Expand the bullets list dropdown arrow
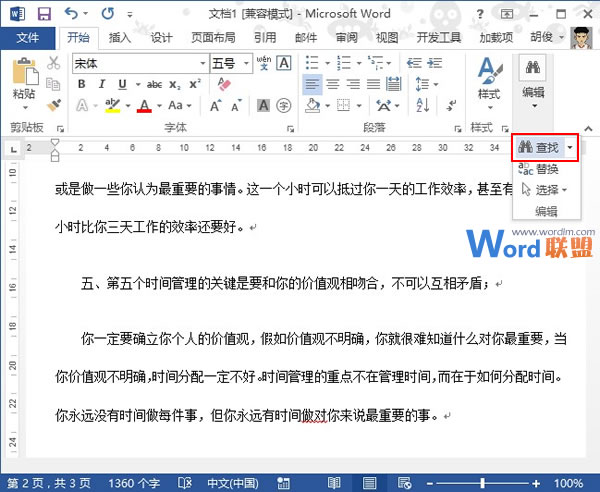This screenshot has height=492, width=600. click(x=327, y=63)
